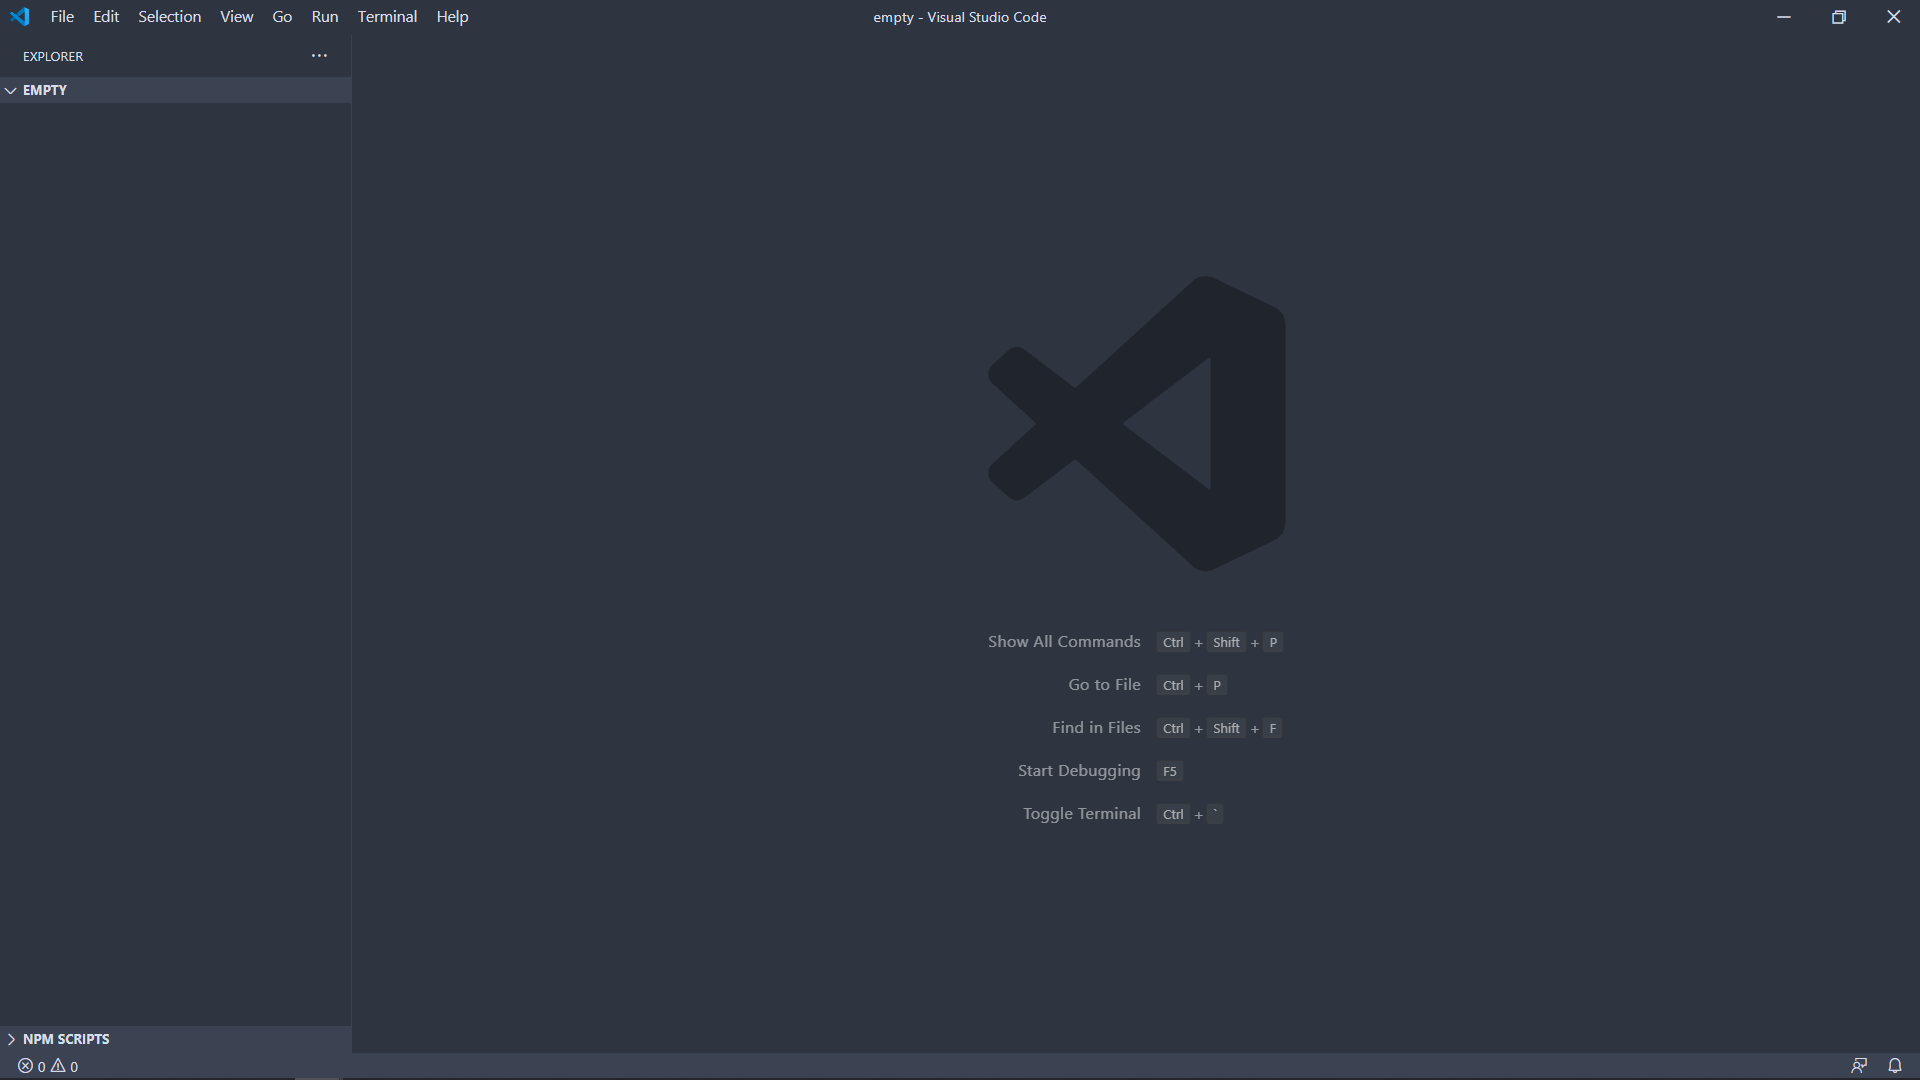Click the EXPLORER panel title
The height and width of the screenshot is (1080, 1920).
53,57
